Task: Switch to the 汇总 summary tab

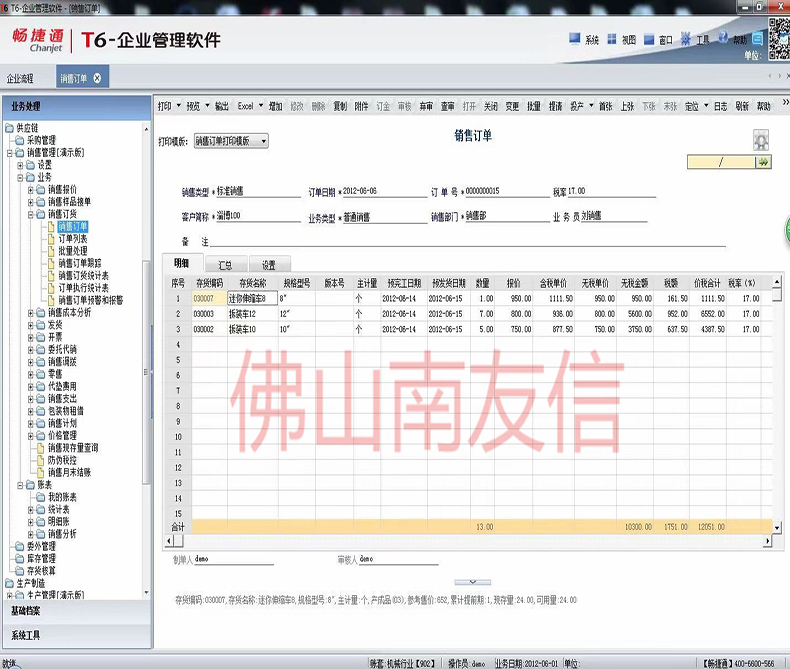Action: click(x=225, y=264)
